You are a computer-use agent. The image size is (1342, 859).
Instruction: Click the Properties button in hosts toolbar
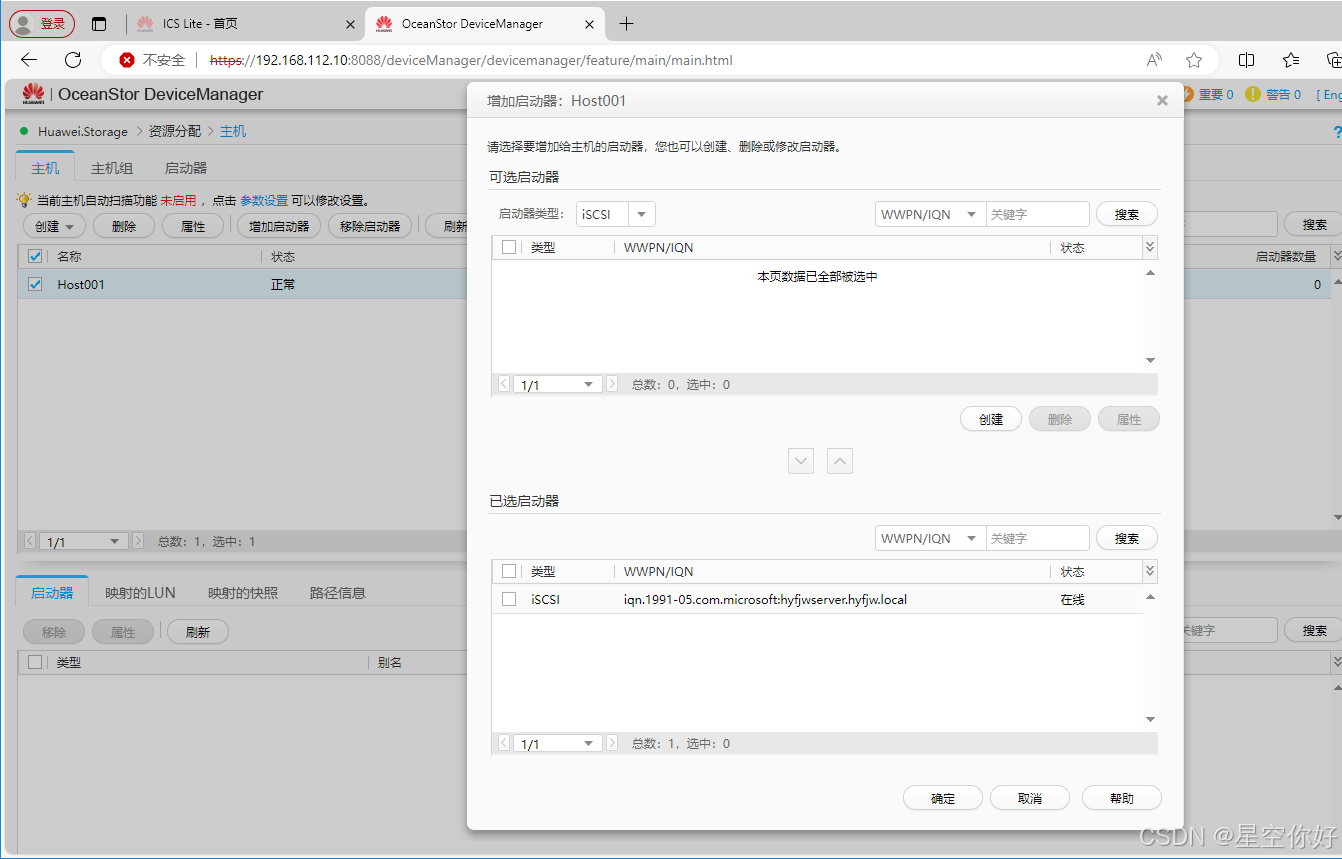[x=193, y=226]
